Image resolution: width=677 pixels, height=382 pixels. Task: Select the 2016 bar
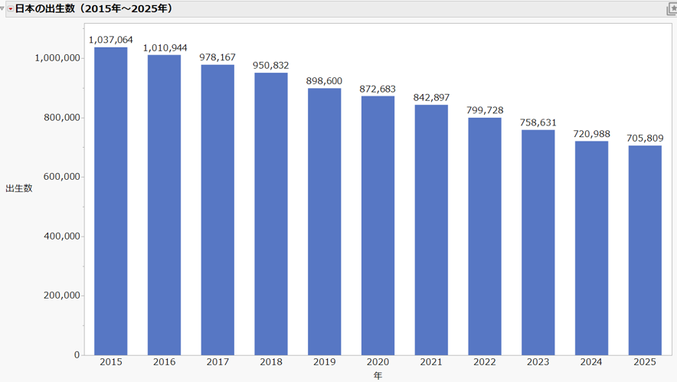[165, 205]
